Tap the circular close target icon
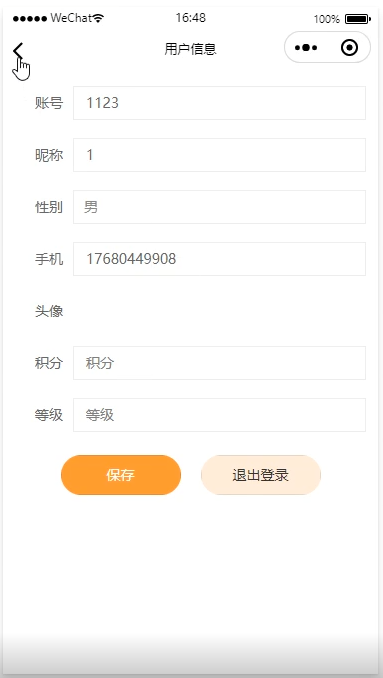The height and width of the screenshot is (678, 383). (349, 48)
